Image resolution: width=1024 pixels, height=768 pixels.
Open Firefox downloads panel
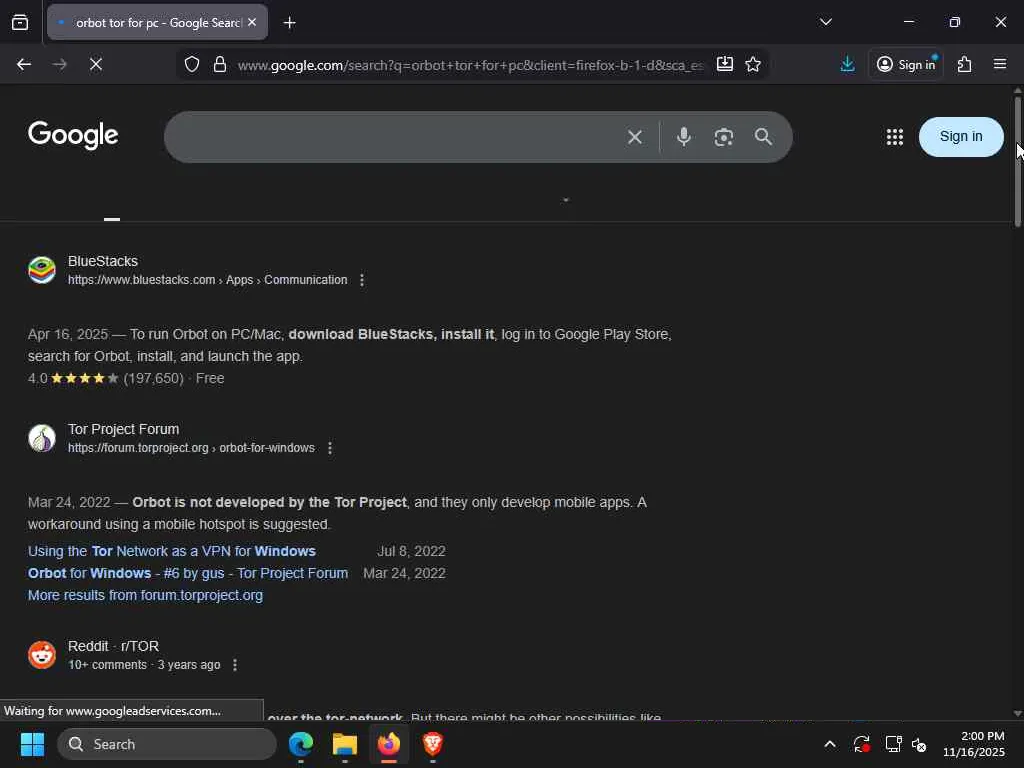[847, 64]
